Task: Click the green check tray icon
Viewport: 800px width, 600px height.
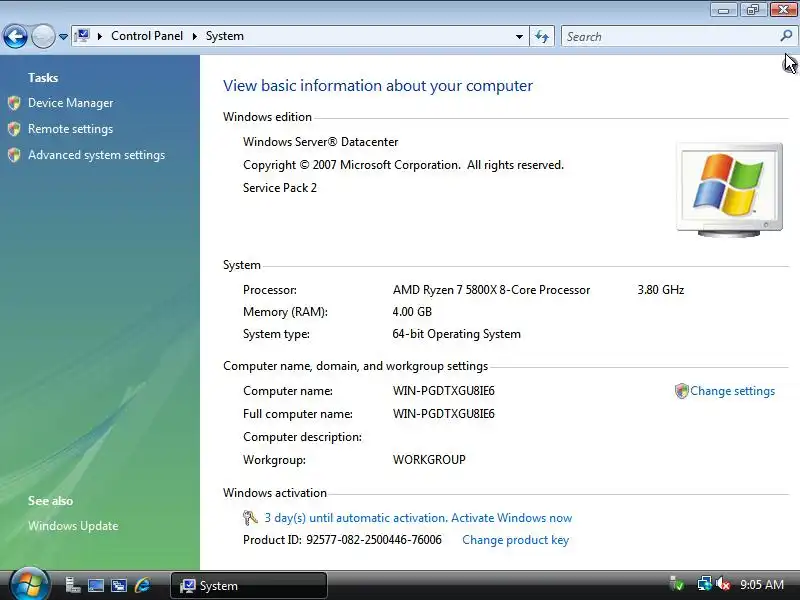Action: (677, 584)
